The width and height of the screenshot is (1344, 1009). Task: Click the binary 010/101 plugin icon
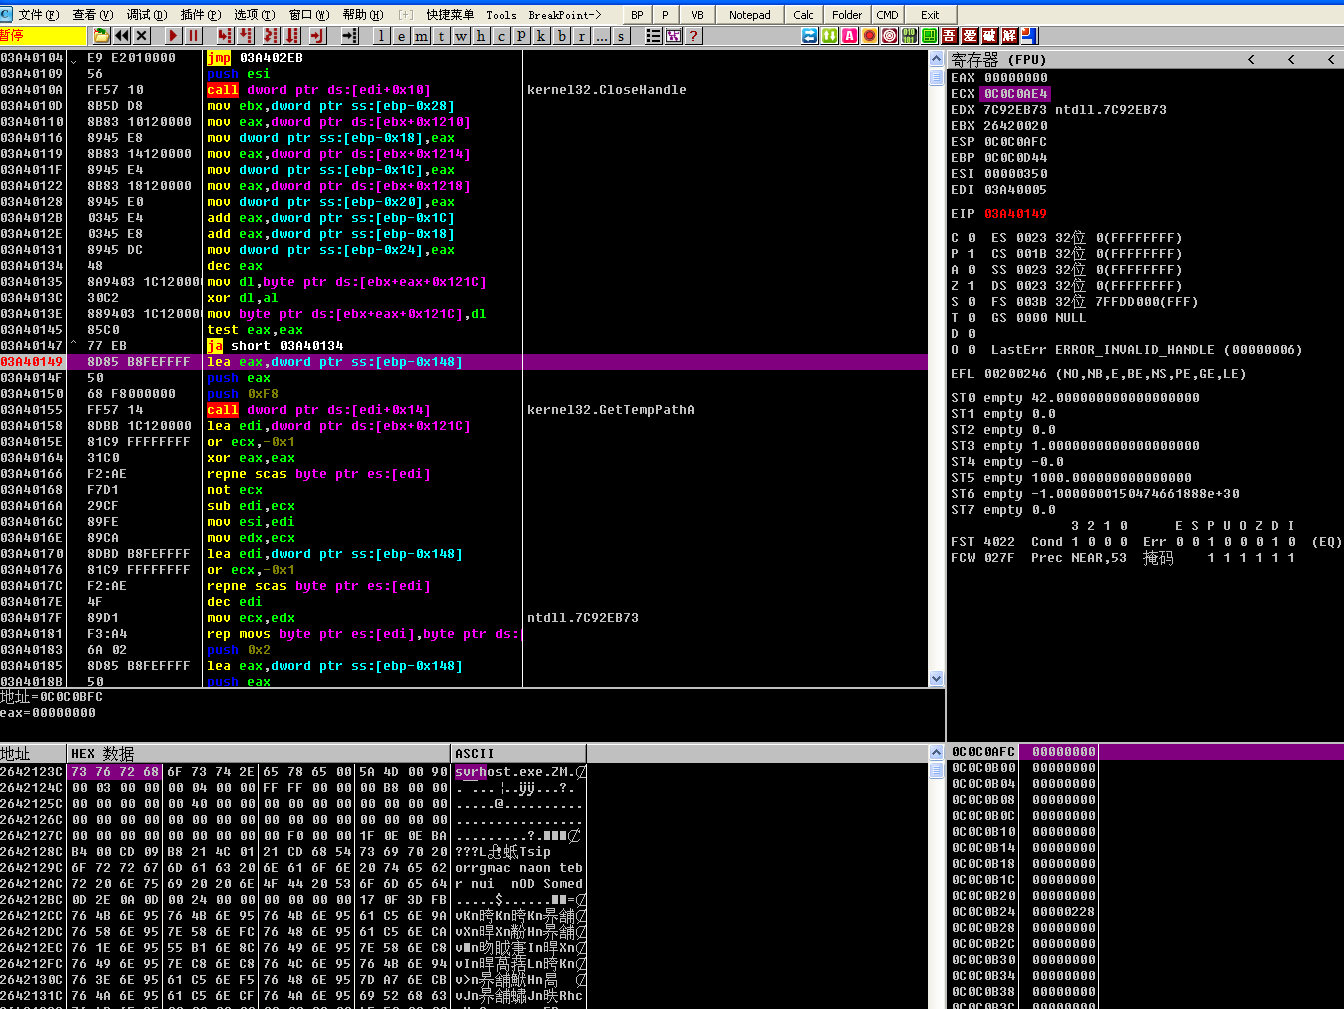(910, 36)
